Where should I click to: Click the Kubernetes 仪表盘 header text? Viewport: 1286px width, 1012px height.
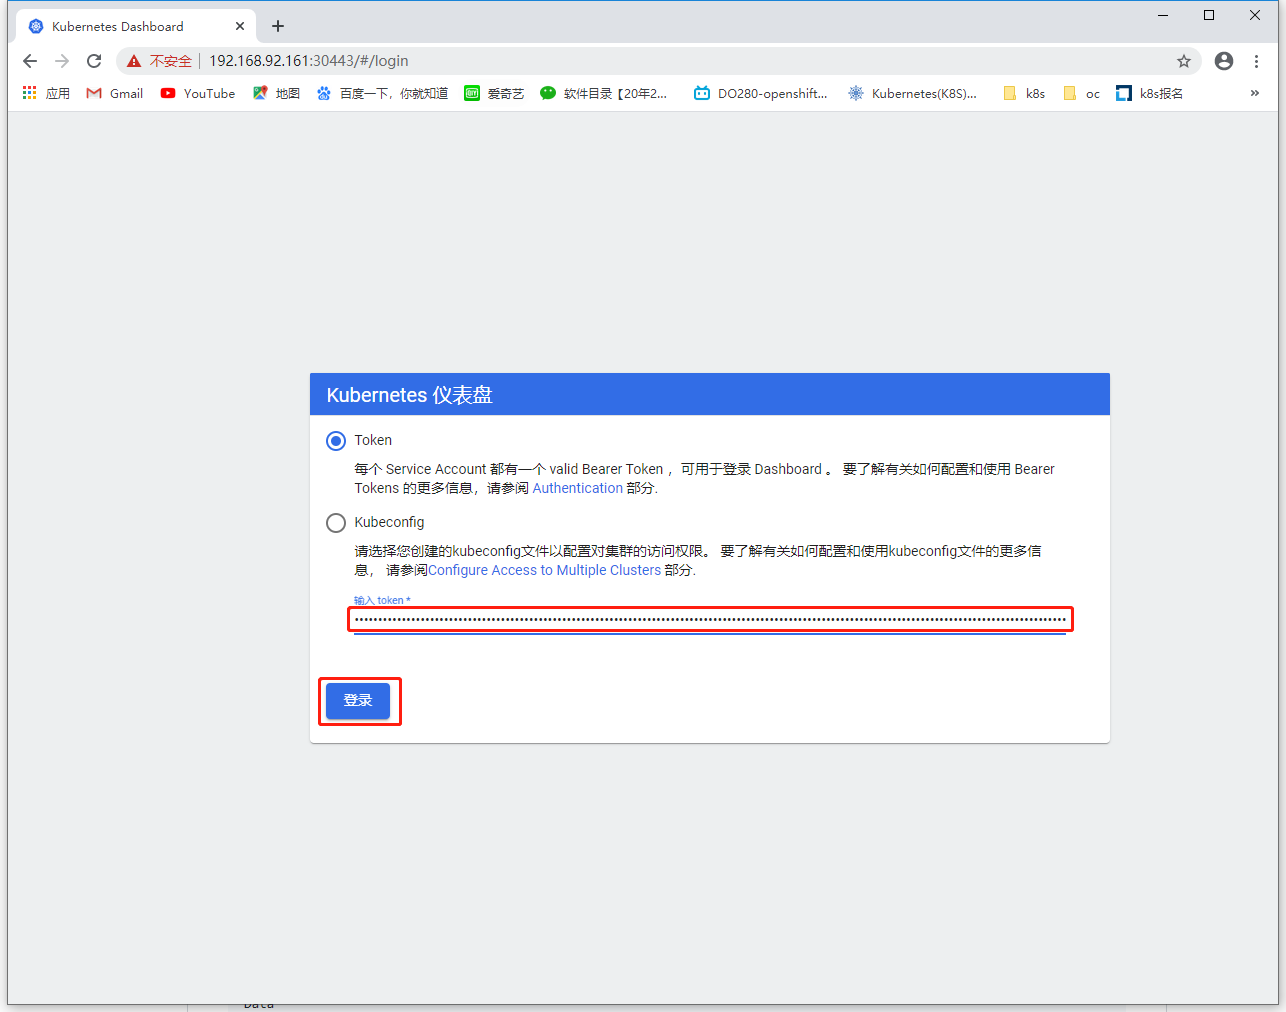coord(409,395)
